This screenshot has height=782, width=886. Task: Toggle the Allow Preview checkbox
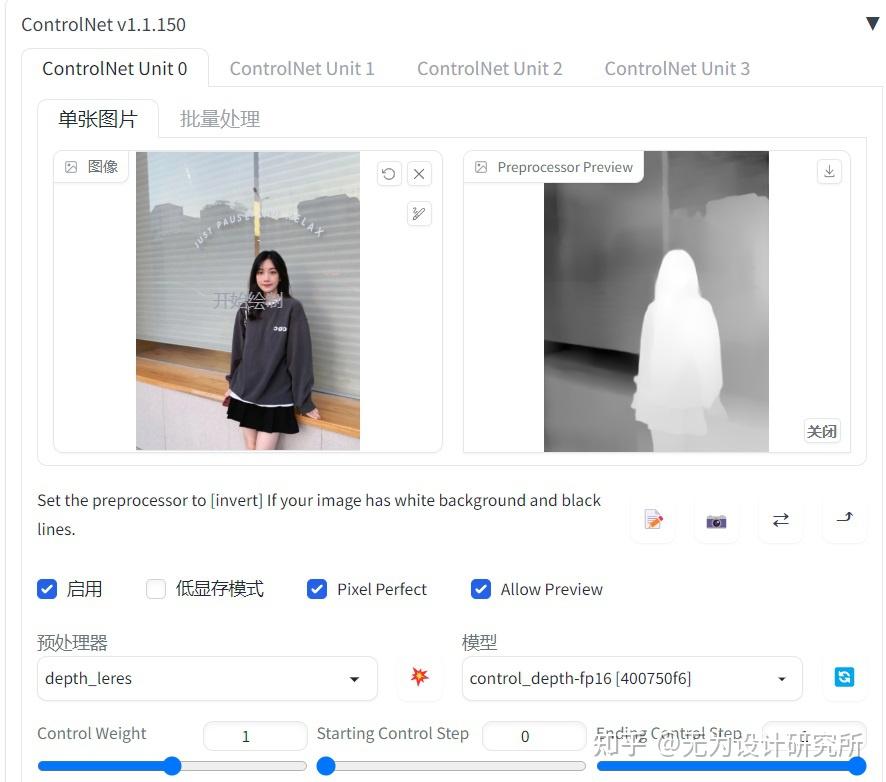481,589
